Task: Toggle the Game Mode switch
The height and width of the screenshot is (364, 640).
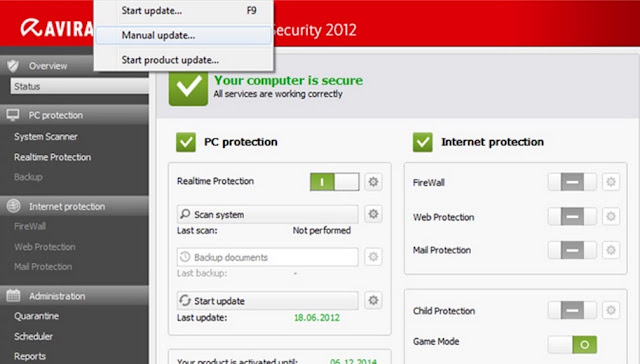Action: click(572, 345)
